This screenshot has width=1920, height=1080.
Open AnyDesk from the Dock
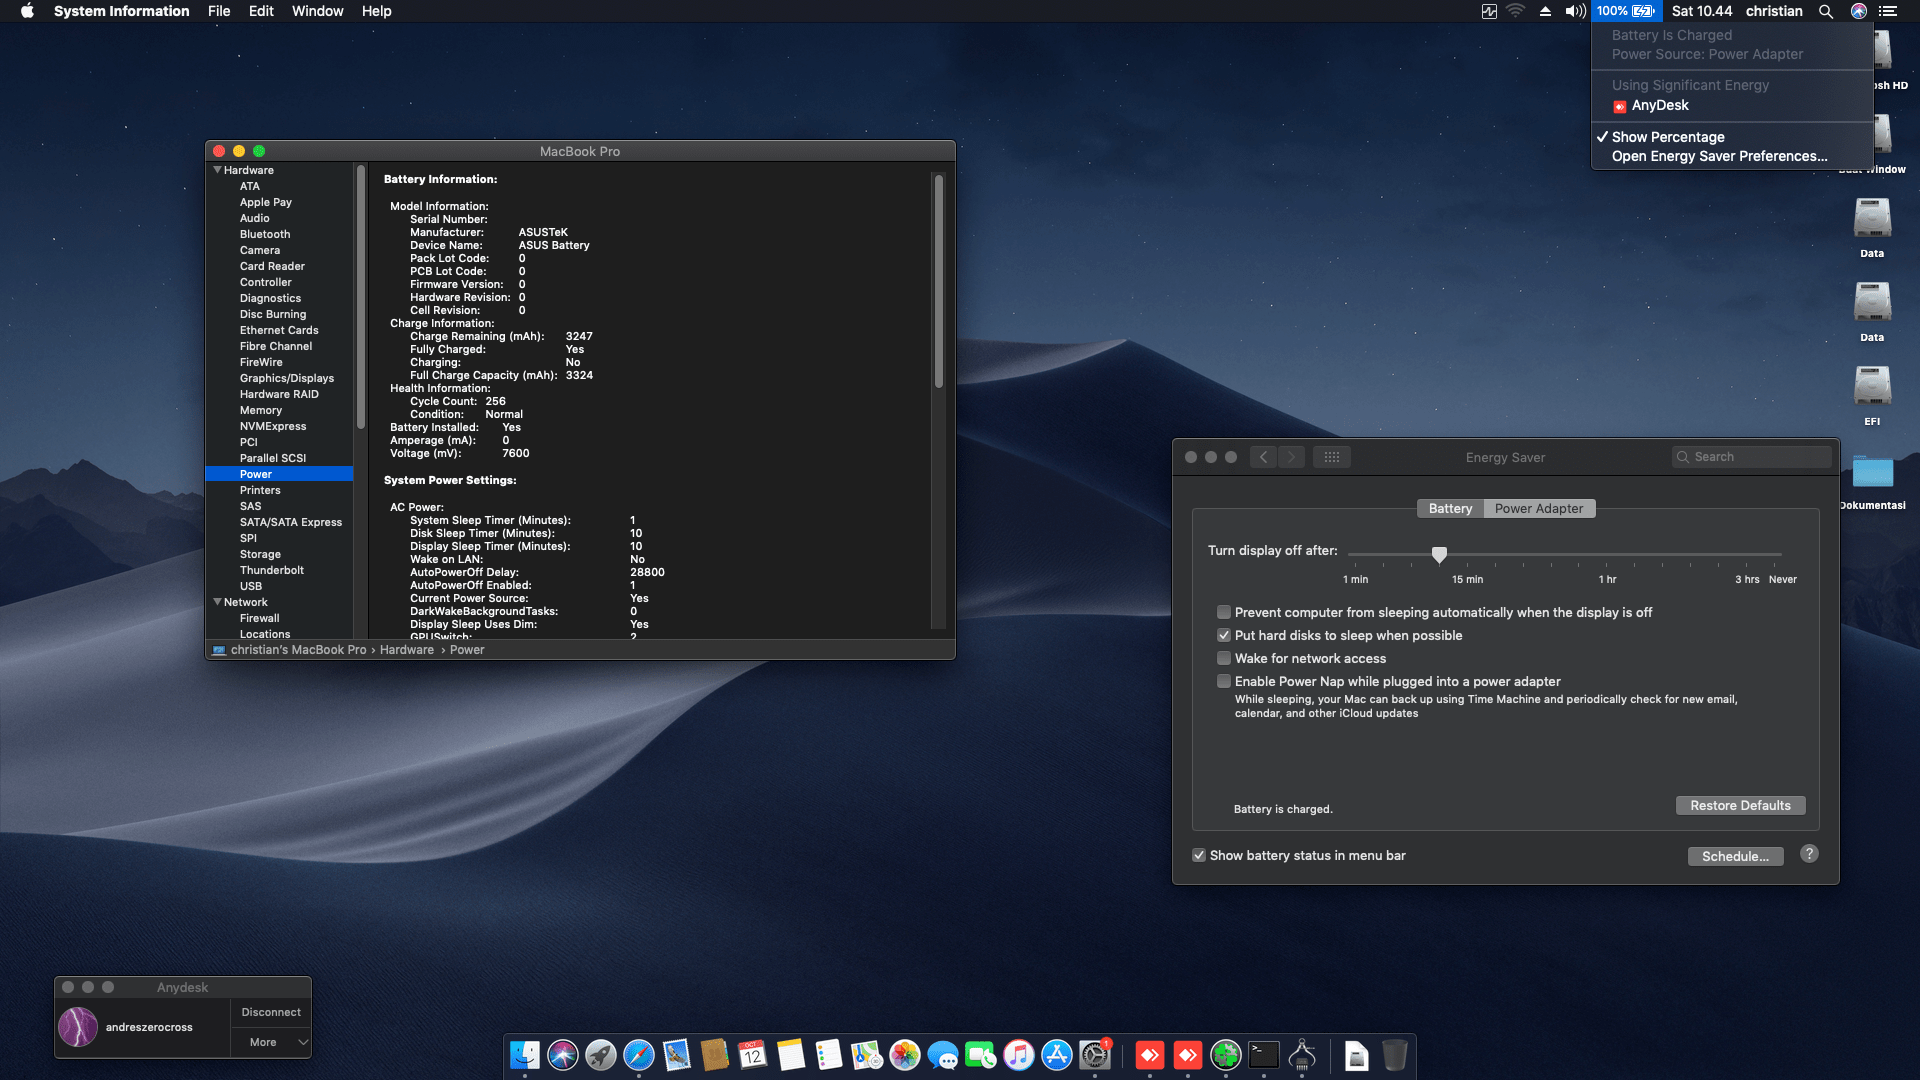coord(1150,1055)
